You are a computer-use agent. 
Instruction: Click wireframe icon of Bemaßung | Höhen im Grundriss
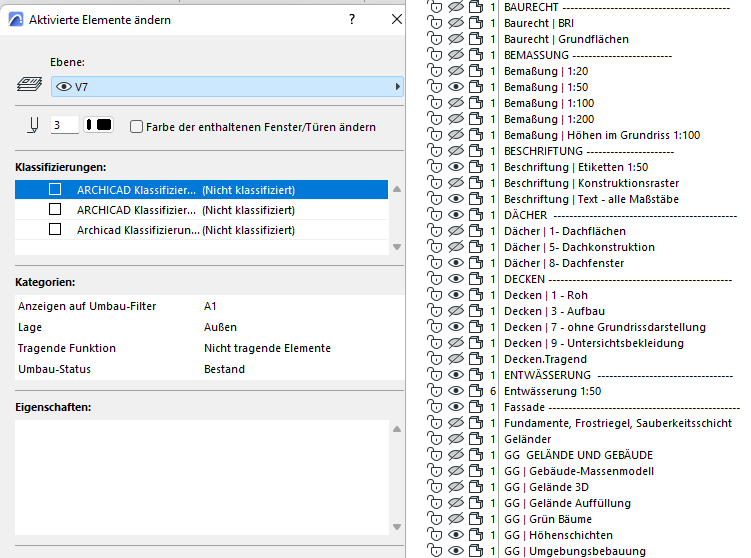pyautogui.click(x=476, y=135)
